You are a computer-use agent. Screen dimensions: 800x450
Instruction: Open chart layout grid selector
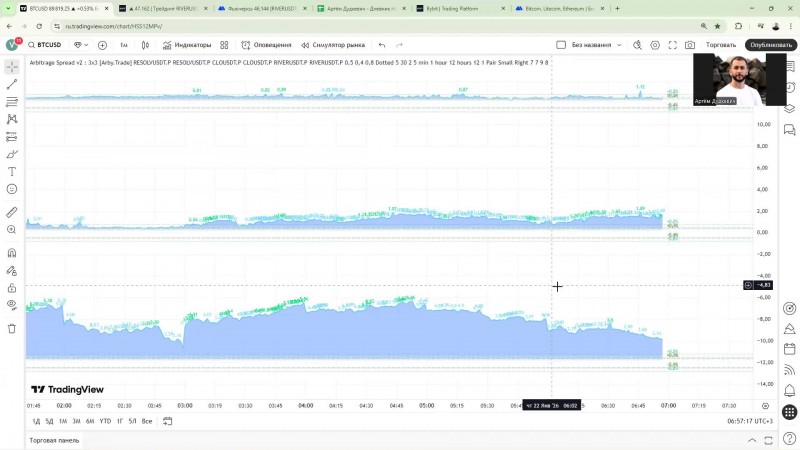[x=561, y=45]
